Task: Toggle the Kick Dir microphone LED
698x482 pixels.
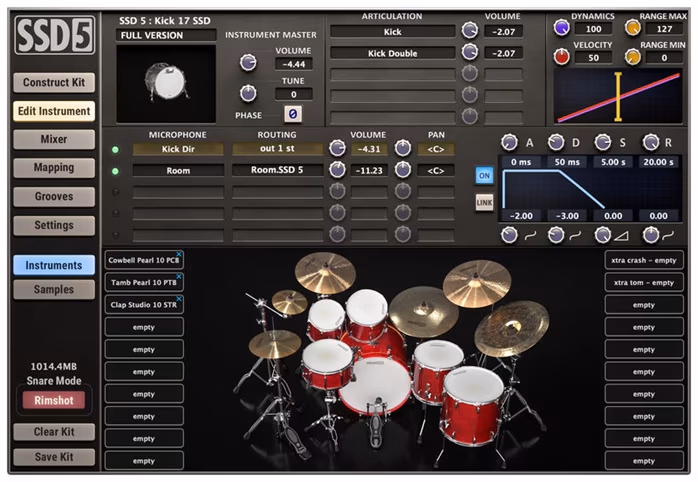Action: tap(116, 149)
